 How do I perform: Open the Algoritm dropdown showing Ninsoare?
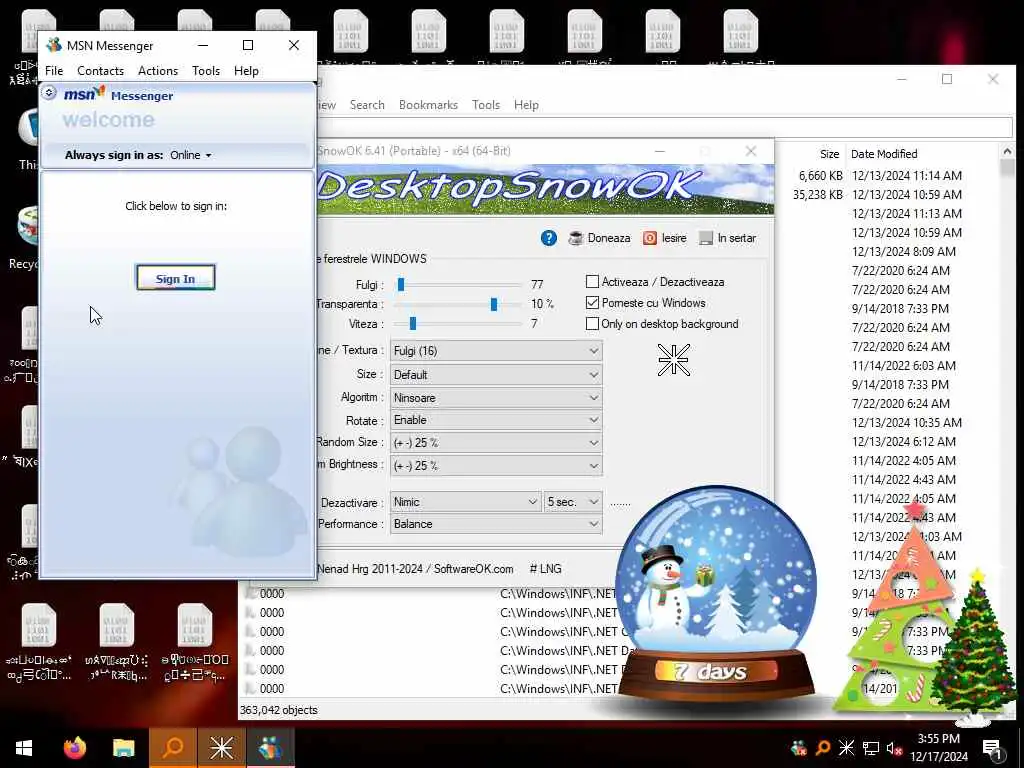[496, 398]
